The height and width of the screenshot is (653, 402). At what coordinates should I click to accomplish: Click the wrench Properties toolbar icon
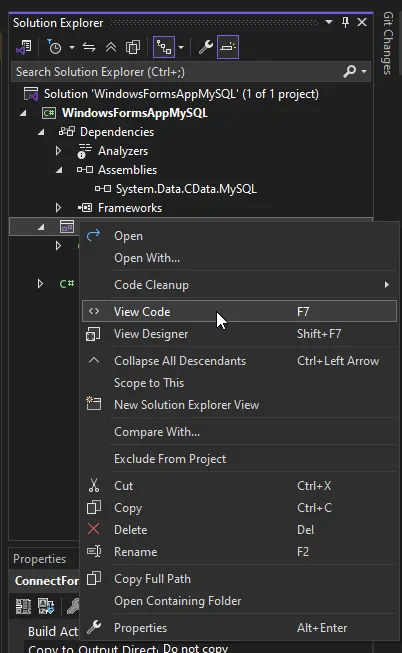[x=205, y=47]
